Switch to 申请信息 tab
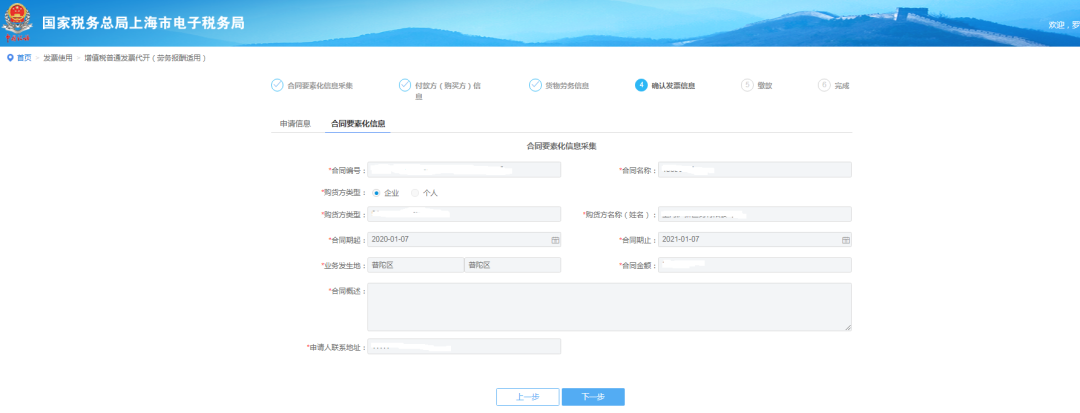 [295, 124]
